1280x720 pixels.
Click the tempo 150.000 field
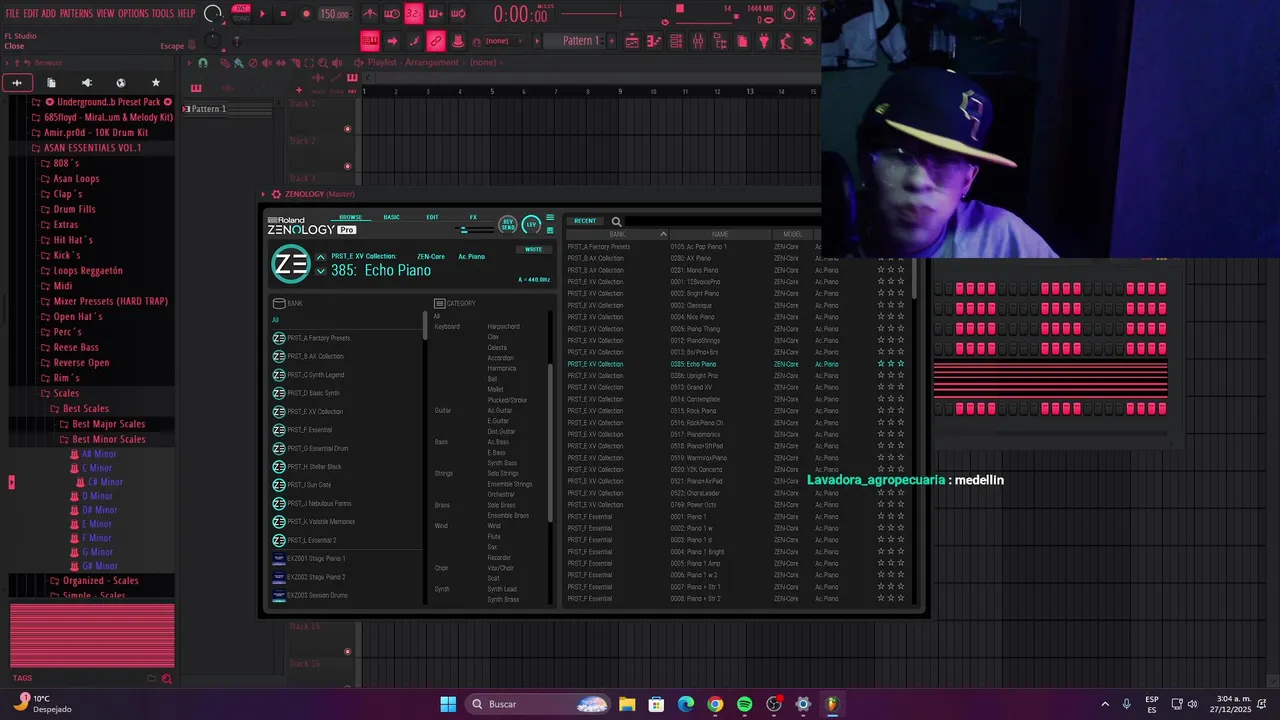[334, 14]
